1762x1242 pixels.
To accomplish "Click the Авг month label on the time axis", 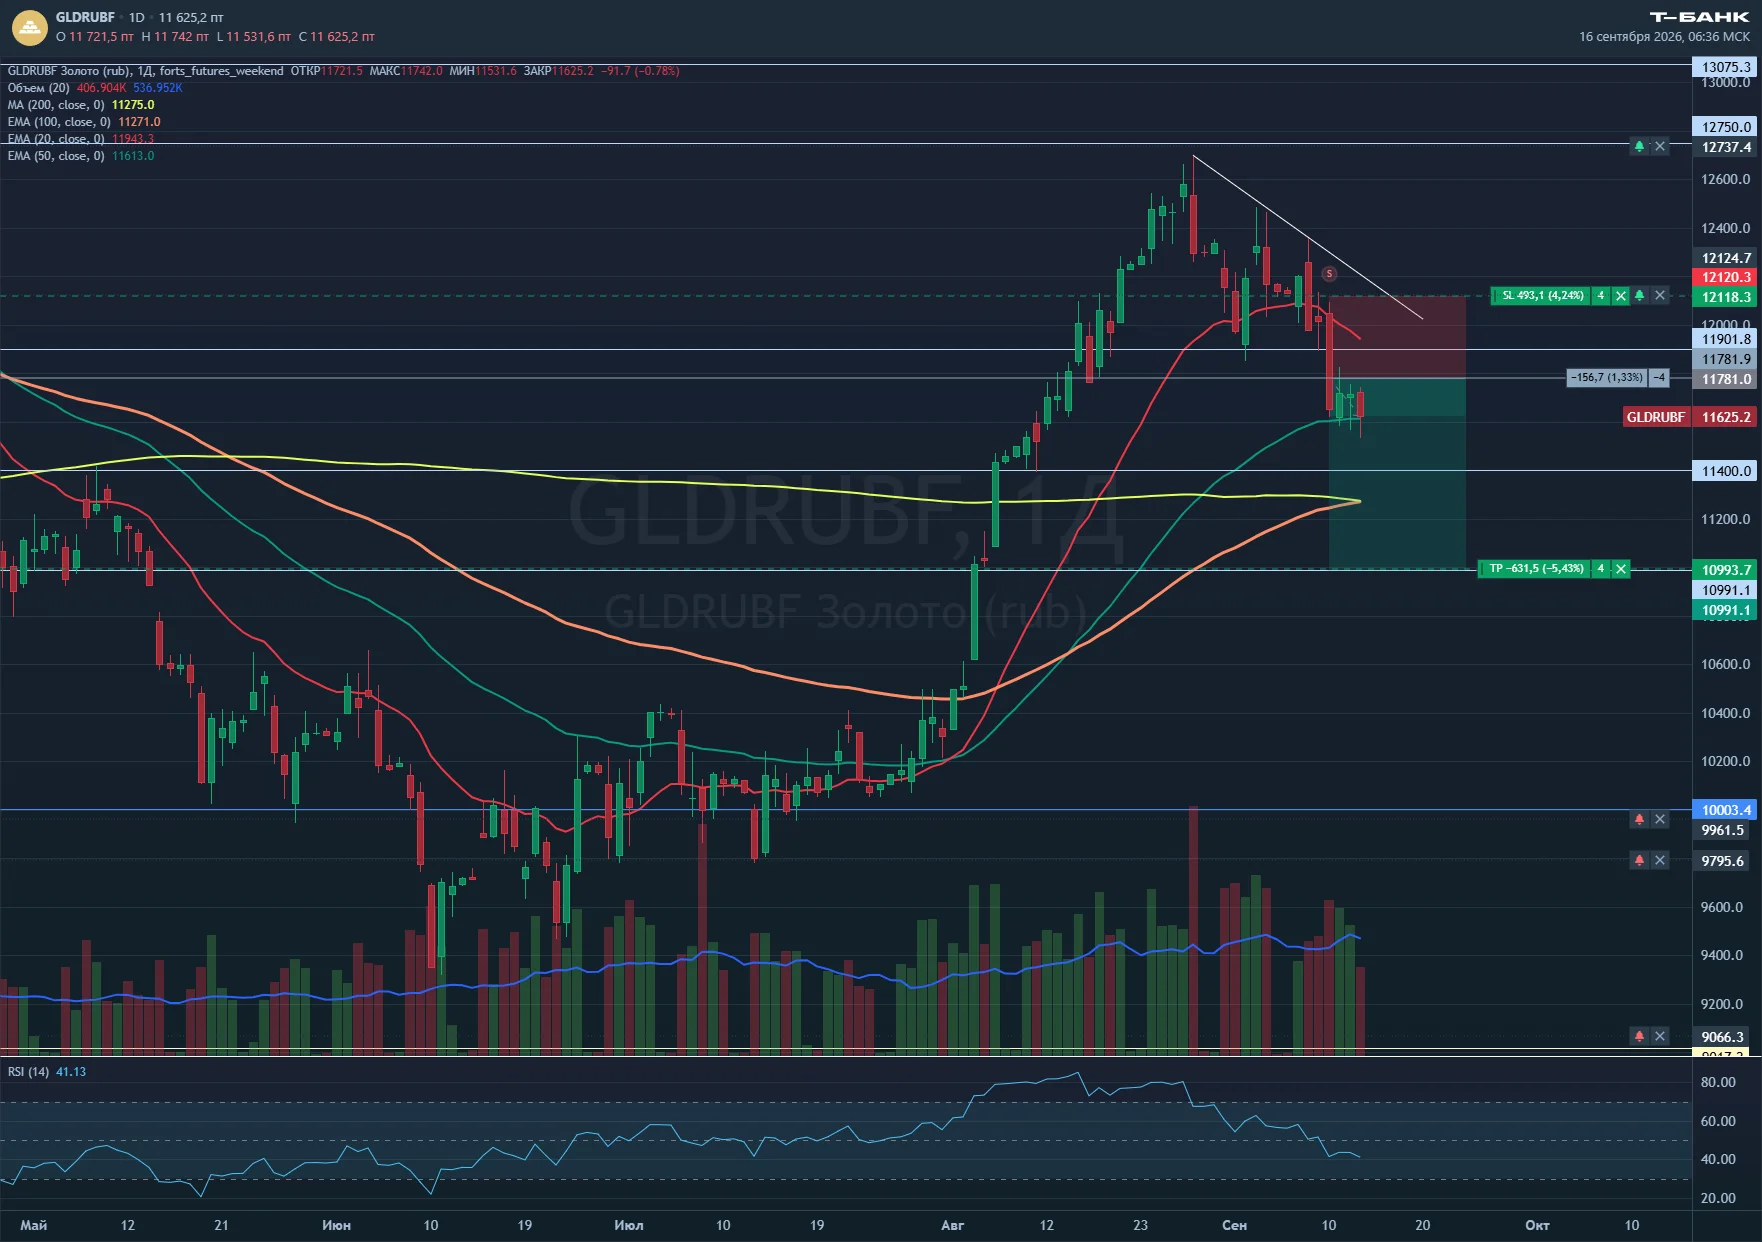I will 953,1225.
